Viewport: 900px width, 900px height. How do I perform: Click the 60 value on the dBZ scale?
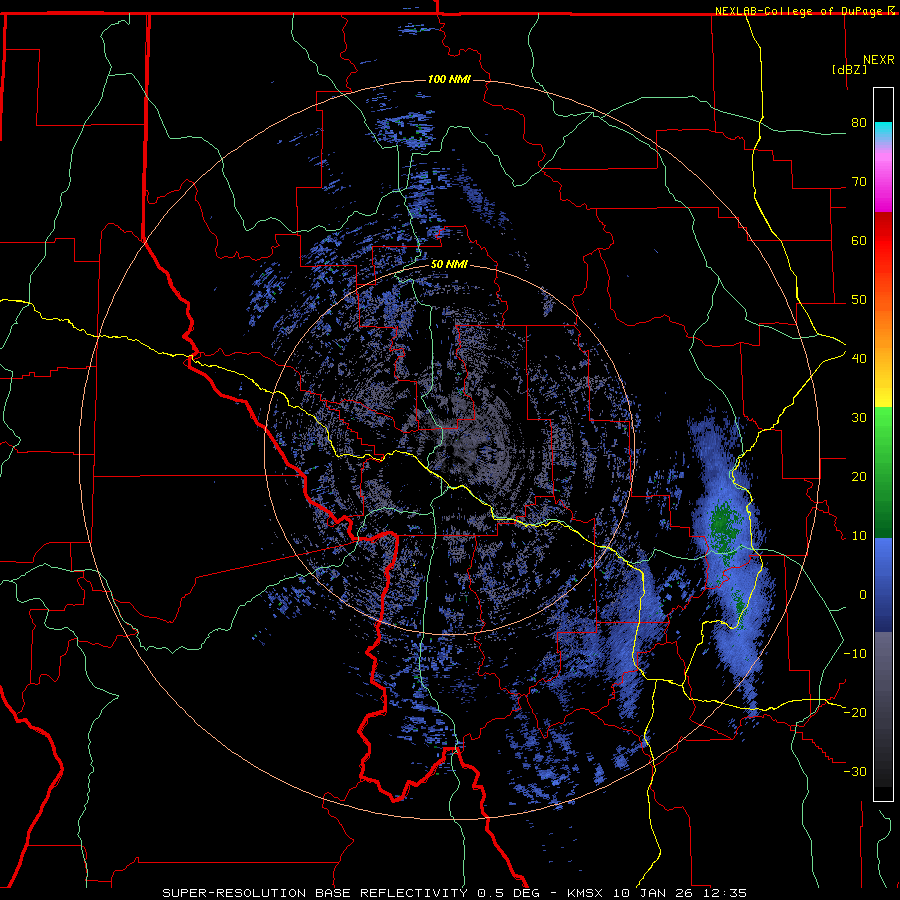coord(859,240)
